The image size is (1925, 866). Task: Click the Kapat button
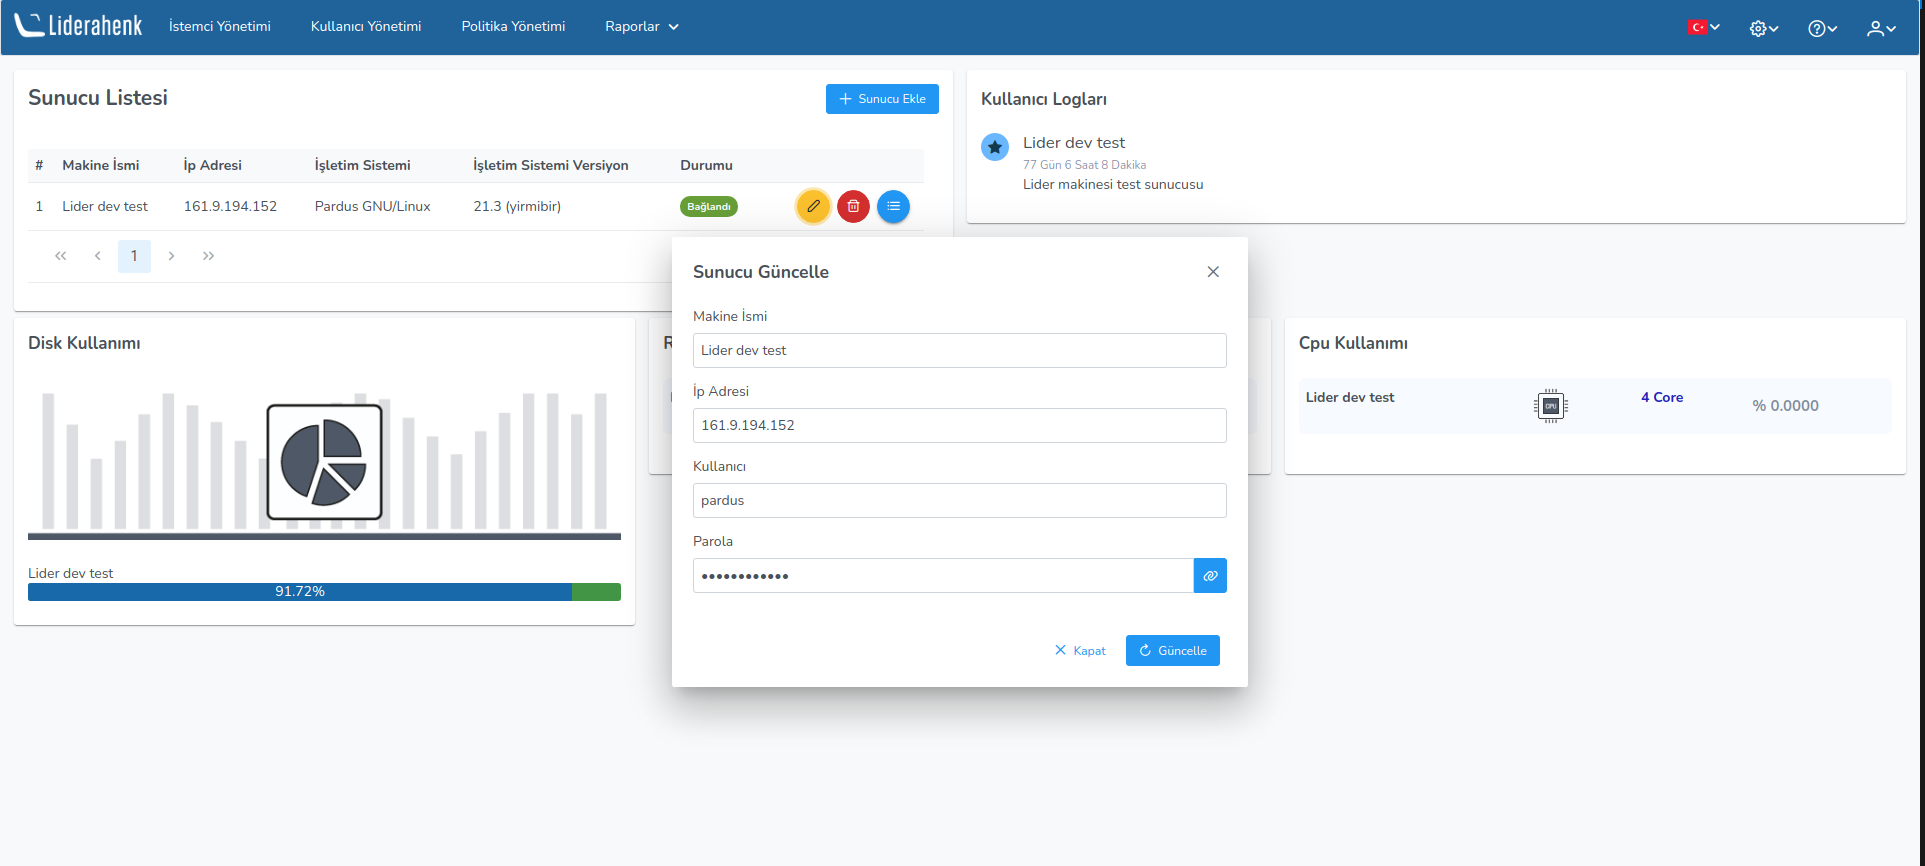1080,650
